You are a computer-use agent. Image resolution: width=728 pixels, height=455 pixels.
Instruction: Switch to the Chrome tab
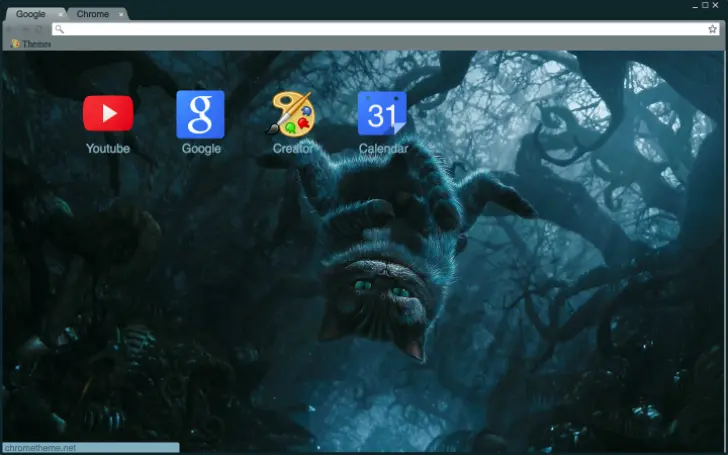coord(92,14)
